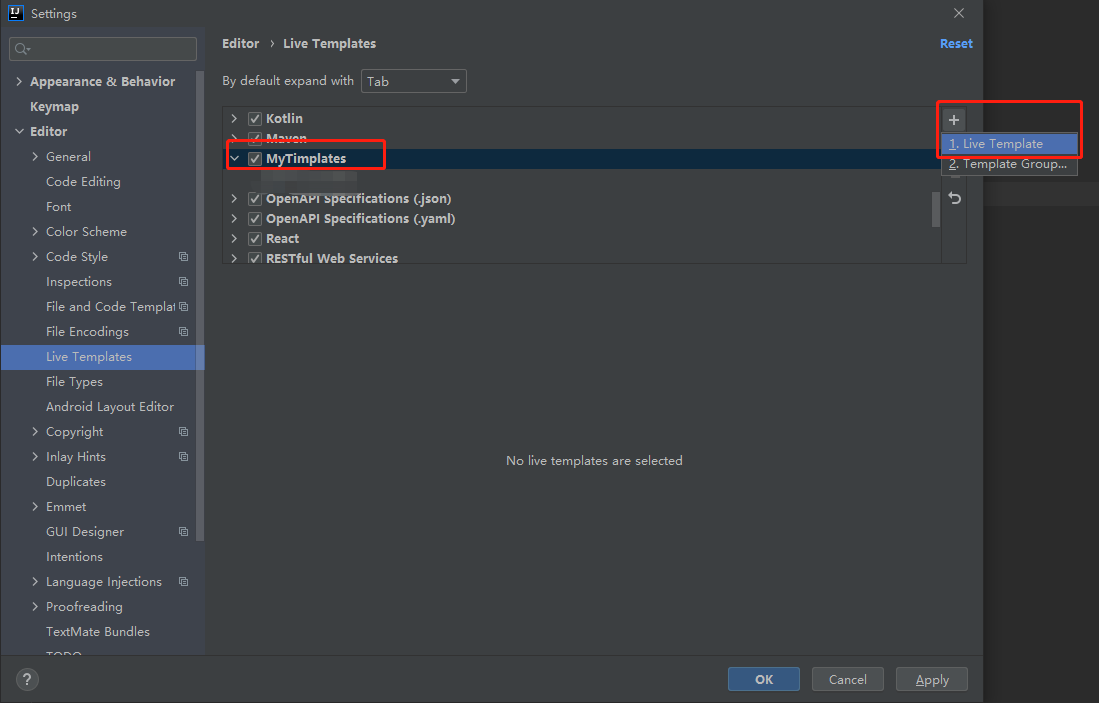
Task: Click the search magnifier icon
Action: coord(22,48)
